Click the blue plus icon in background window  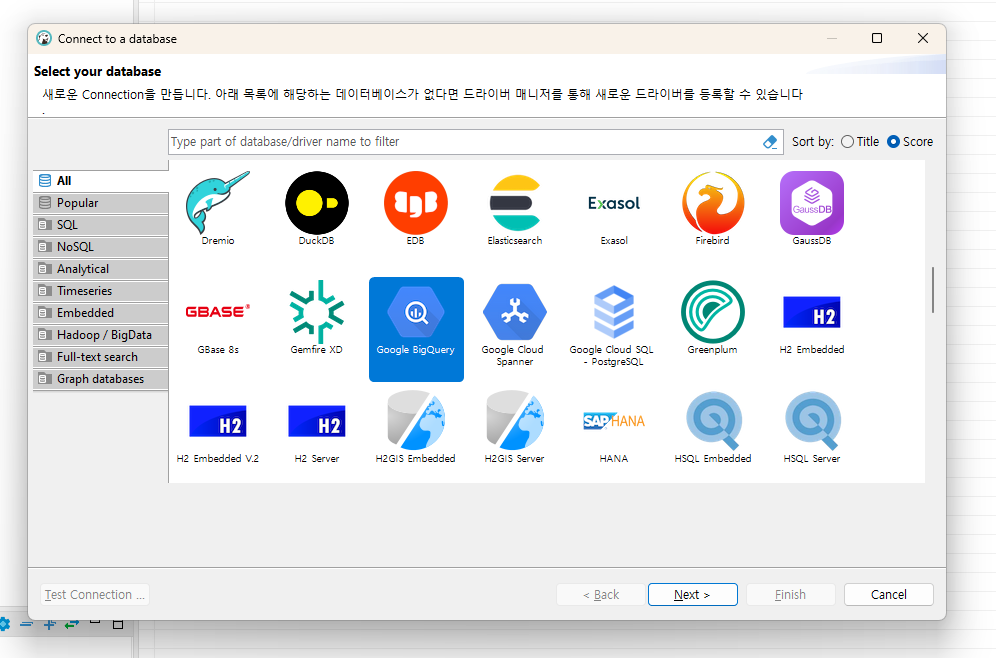click(50, 624)
